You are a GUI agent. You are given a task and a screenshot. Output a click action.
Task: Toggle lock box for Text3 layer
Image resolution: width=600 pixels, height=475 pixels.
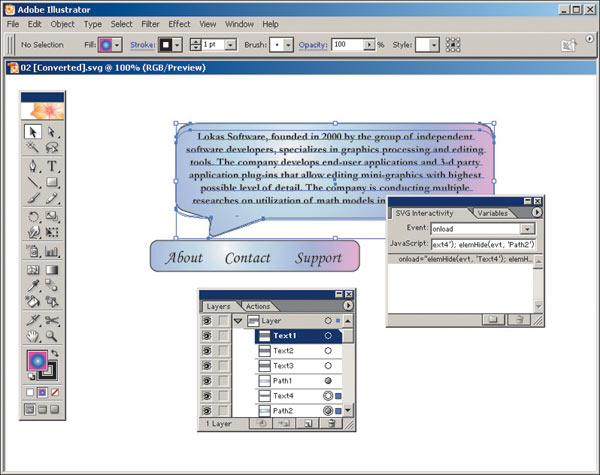coord(224,366)
